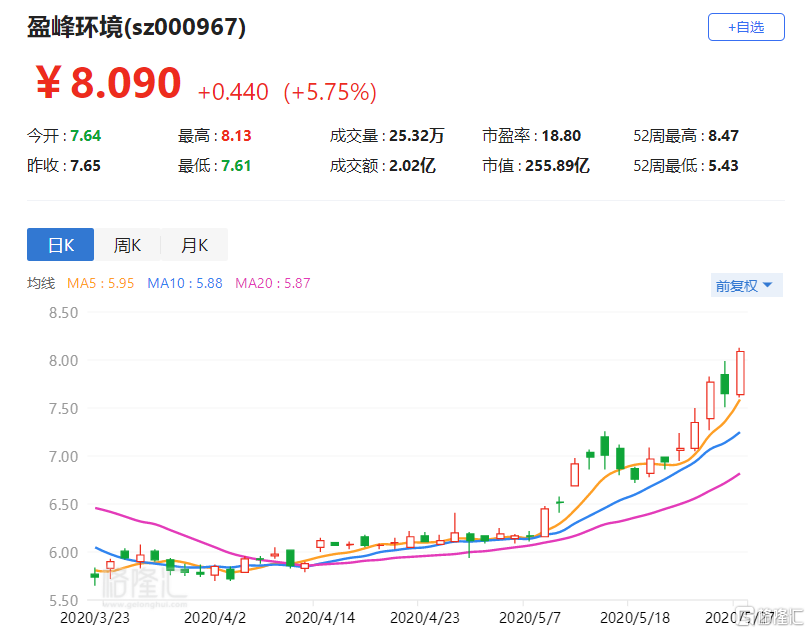
Task: Click the percent change (+5.75%)
Action: pos(330,92)
